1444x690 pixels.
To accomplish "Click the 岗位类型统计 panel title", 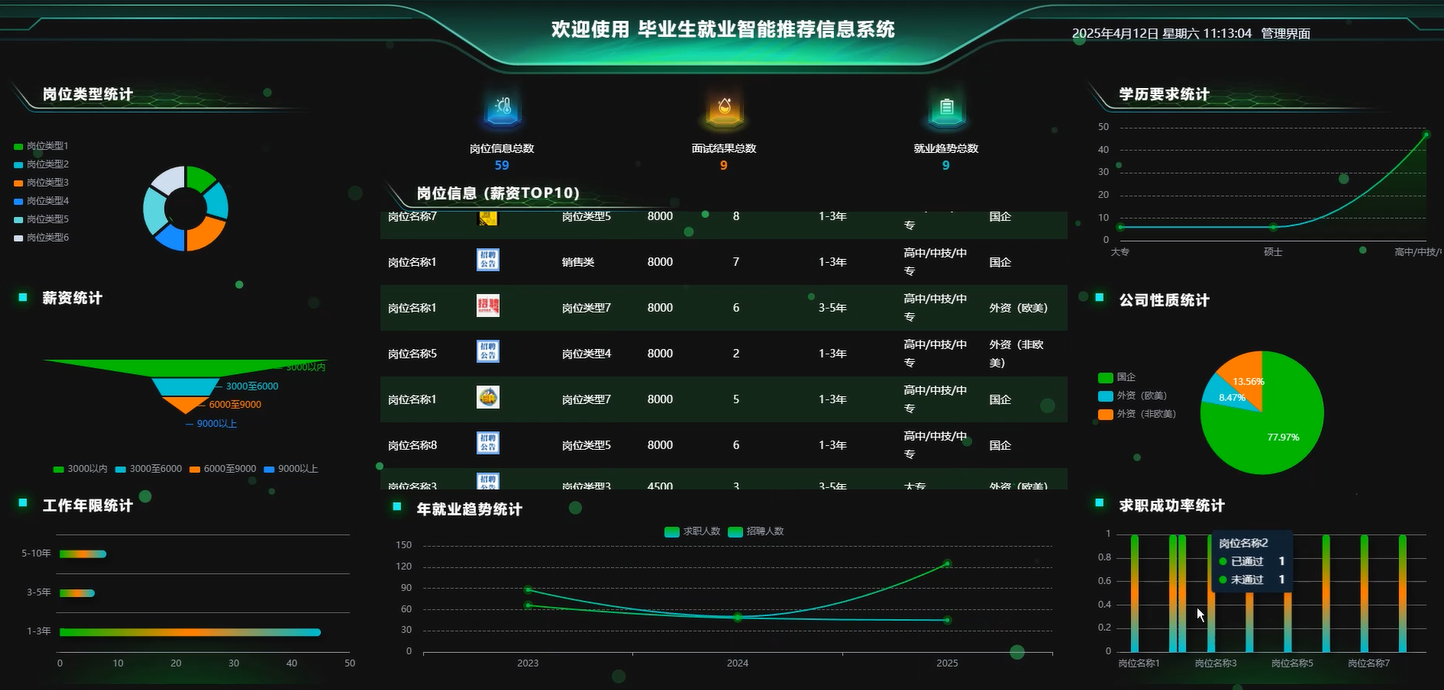I will [x=87, y=95].
